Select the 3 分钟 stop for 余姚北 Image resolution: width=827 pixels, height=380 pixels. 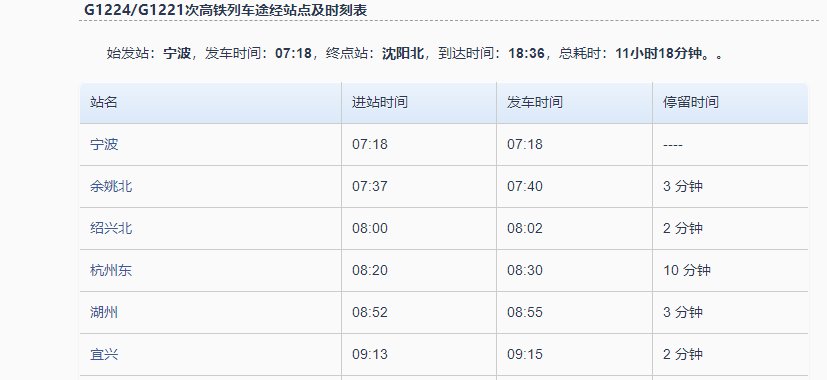click(x=683, y=186)
